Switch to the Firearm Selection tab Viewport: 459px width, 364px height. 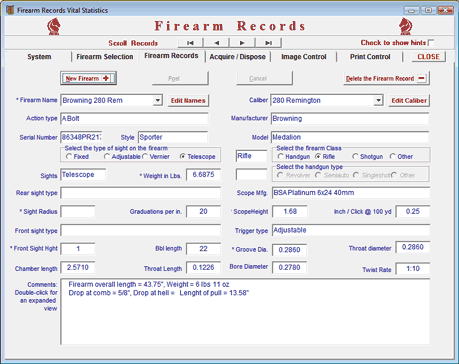[105, 57]
